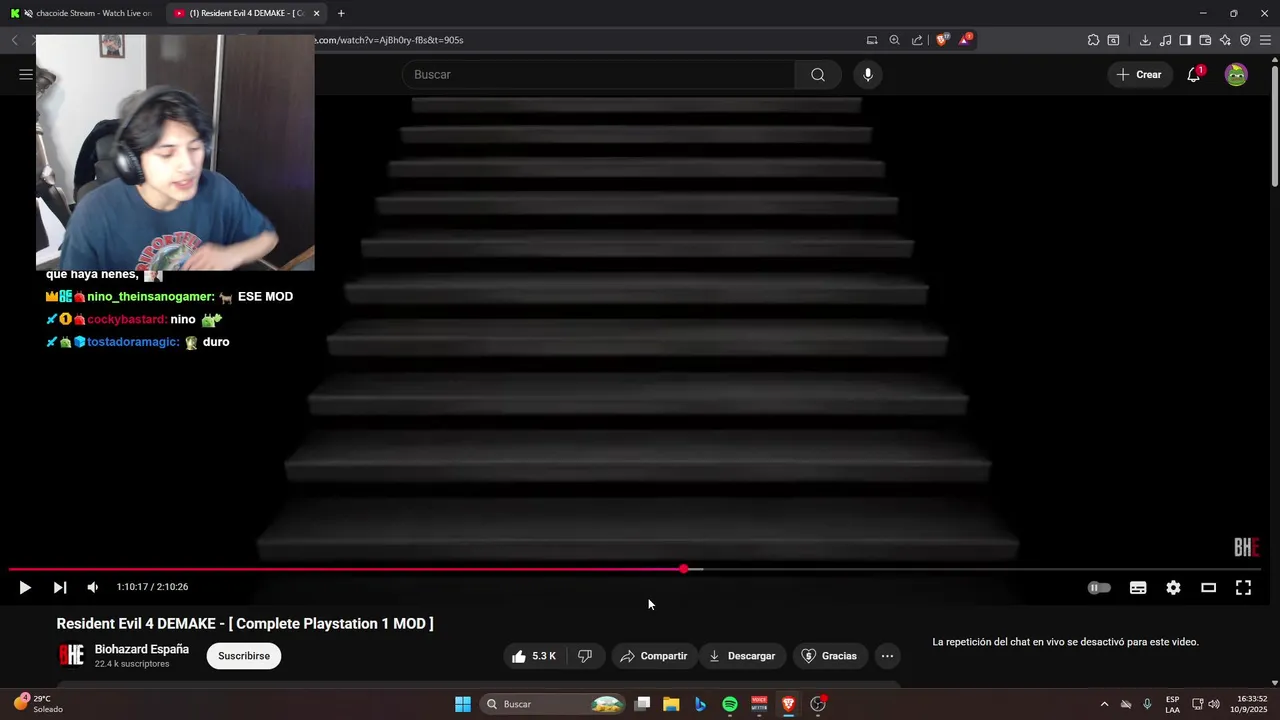The height and width of the screenshot is (720, 1280).
Task: Click the Gracias button
Action: 829,656
